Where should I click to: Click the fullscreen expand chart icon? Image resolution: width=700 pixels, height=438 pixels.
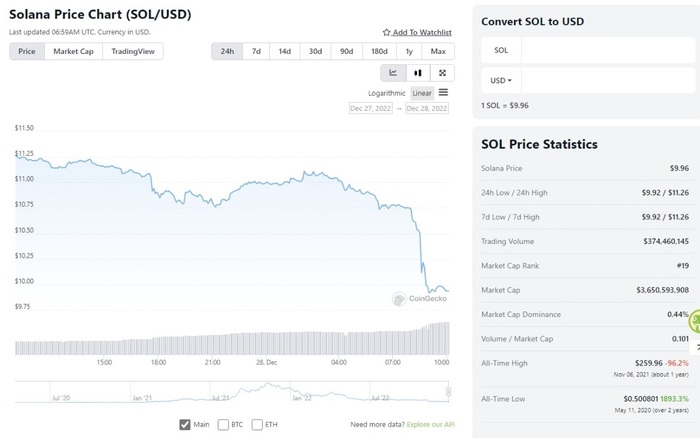[442, 73]
